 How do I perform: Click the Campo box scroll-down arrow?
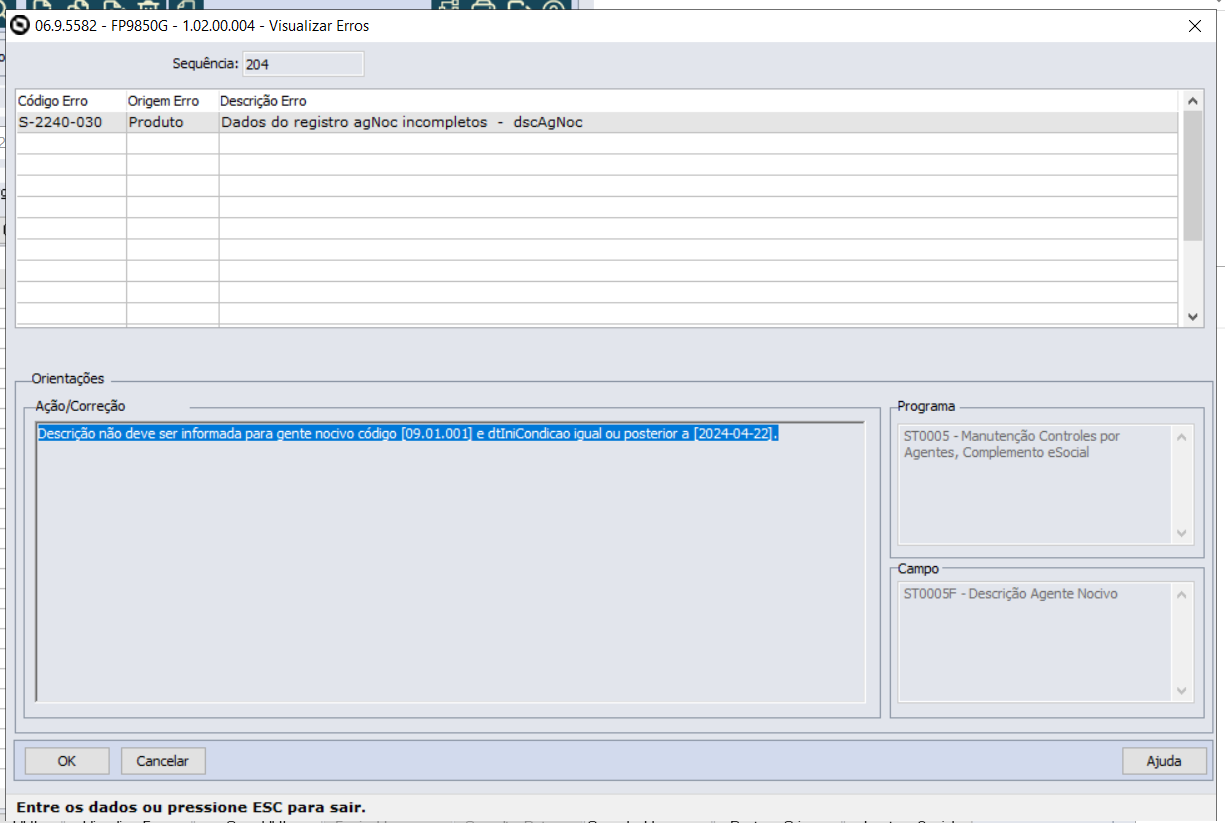(1183, 691)
